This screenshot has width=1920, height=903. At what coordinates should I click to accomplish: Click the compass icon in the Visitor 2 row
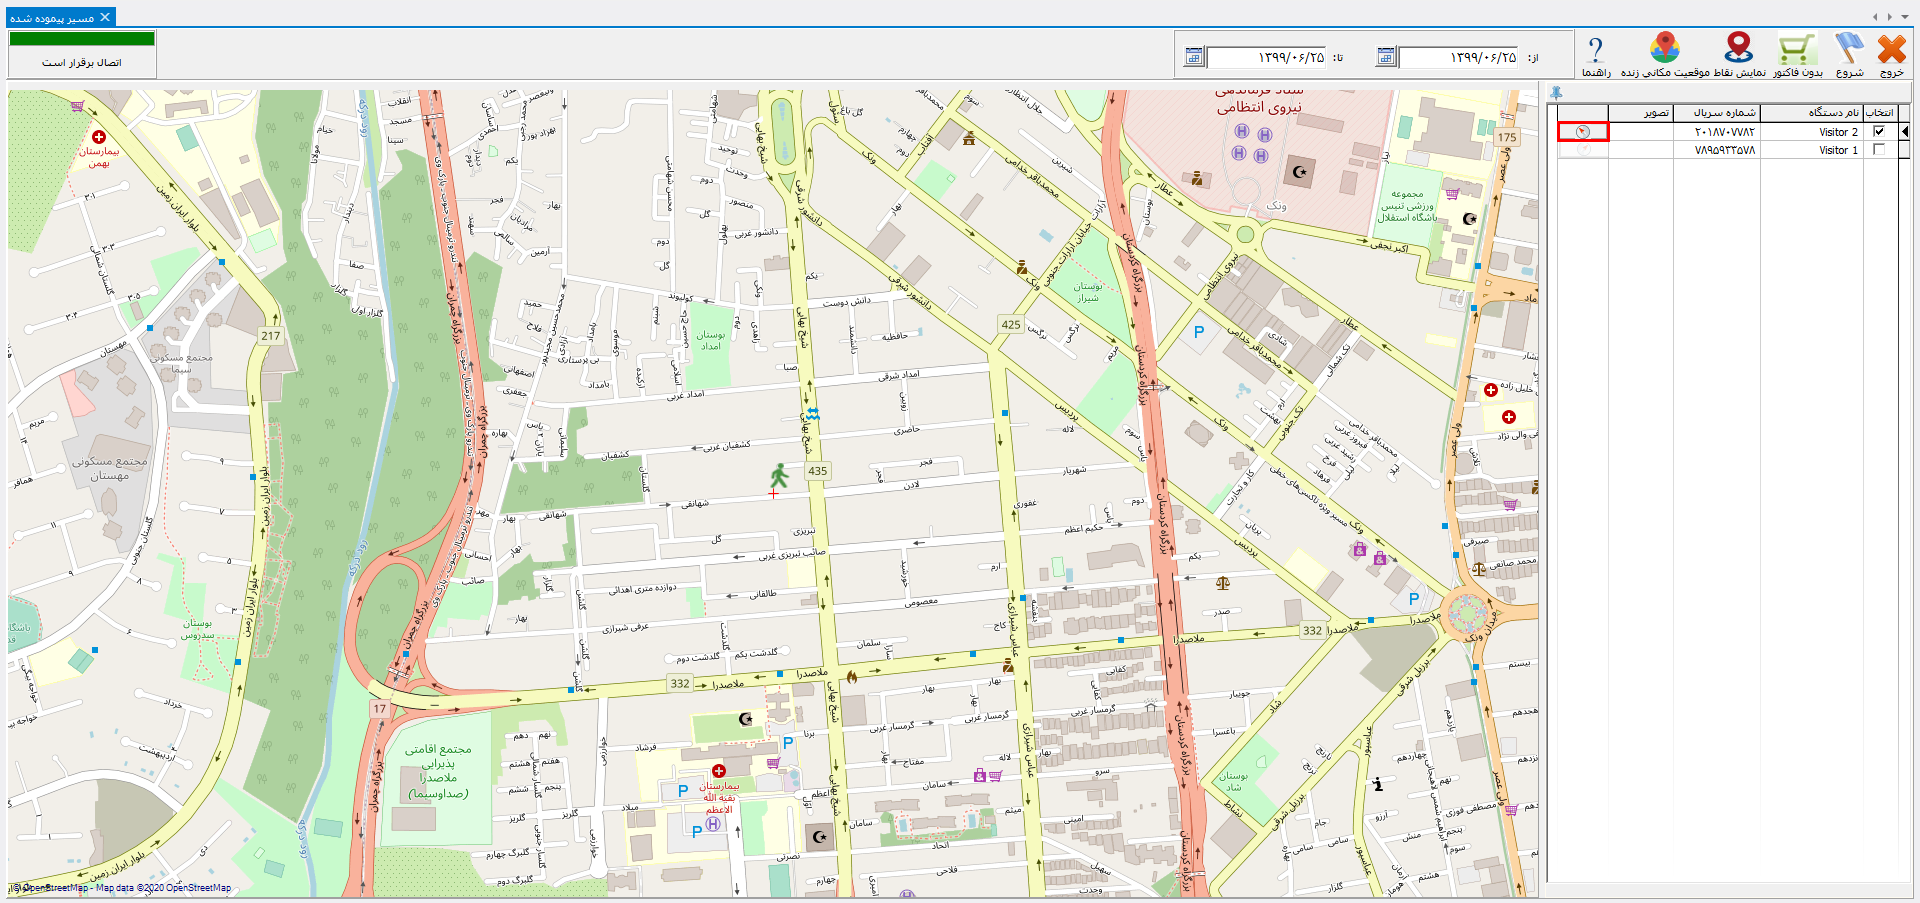[1582, 132]
